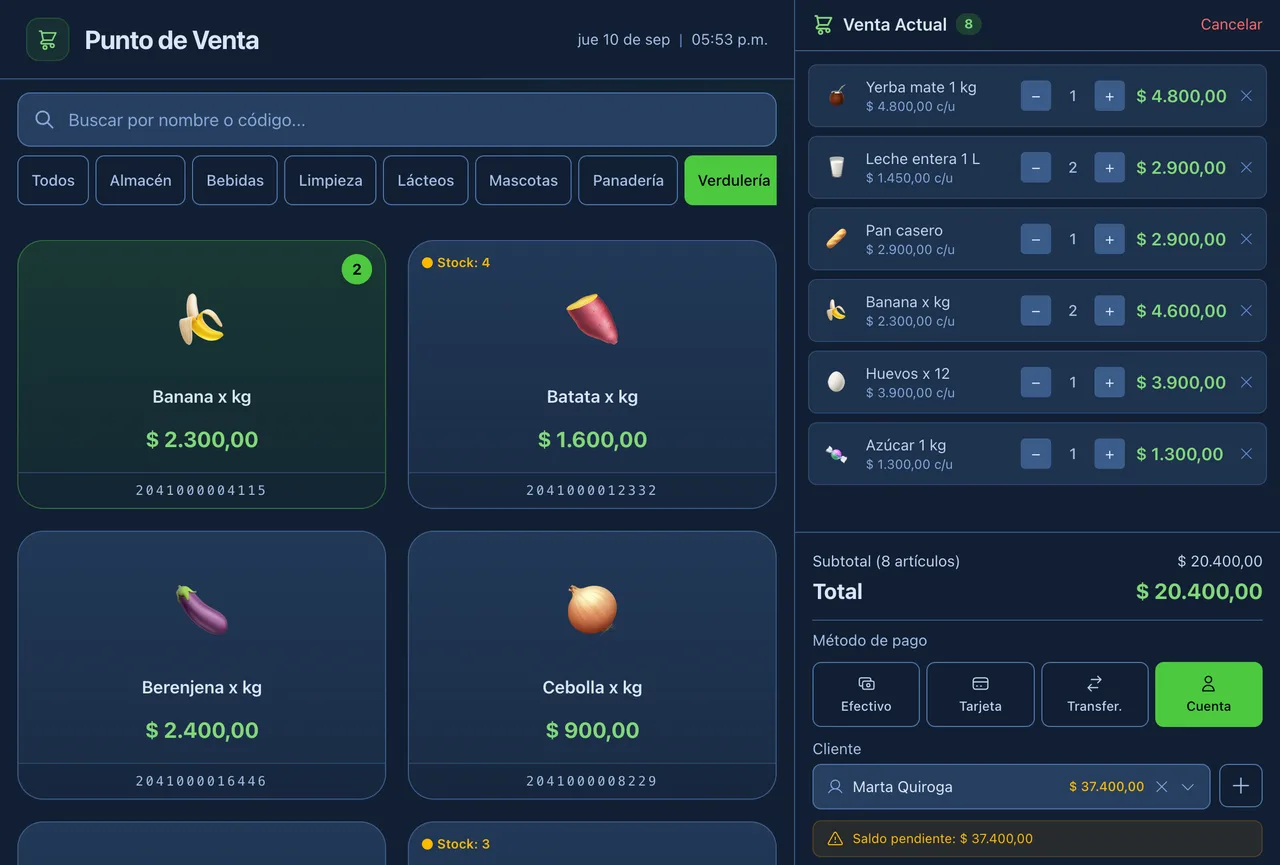
Task: Click the Saldo pendiente warning icon
Action: pyautogui.click(x=835, y=839)
